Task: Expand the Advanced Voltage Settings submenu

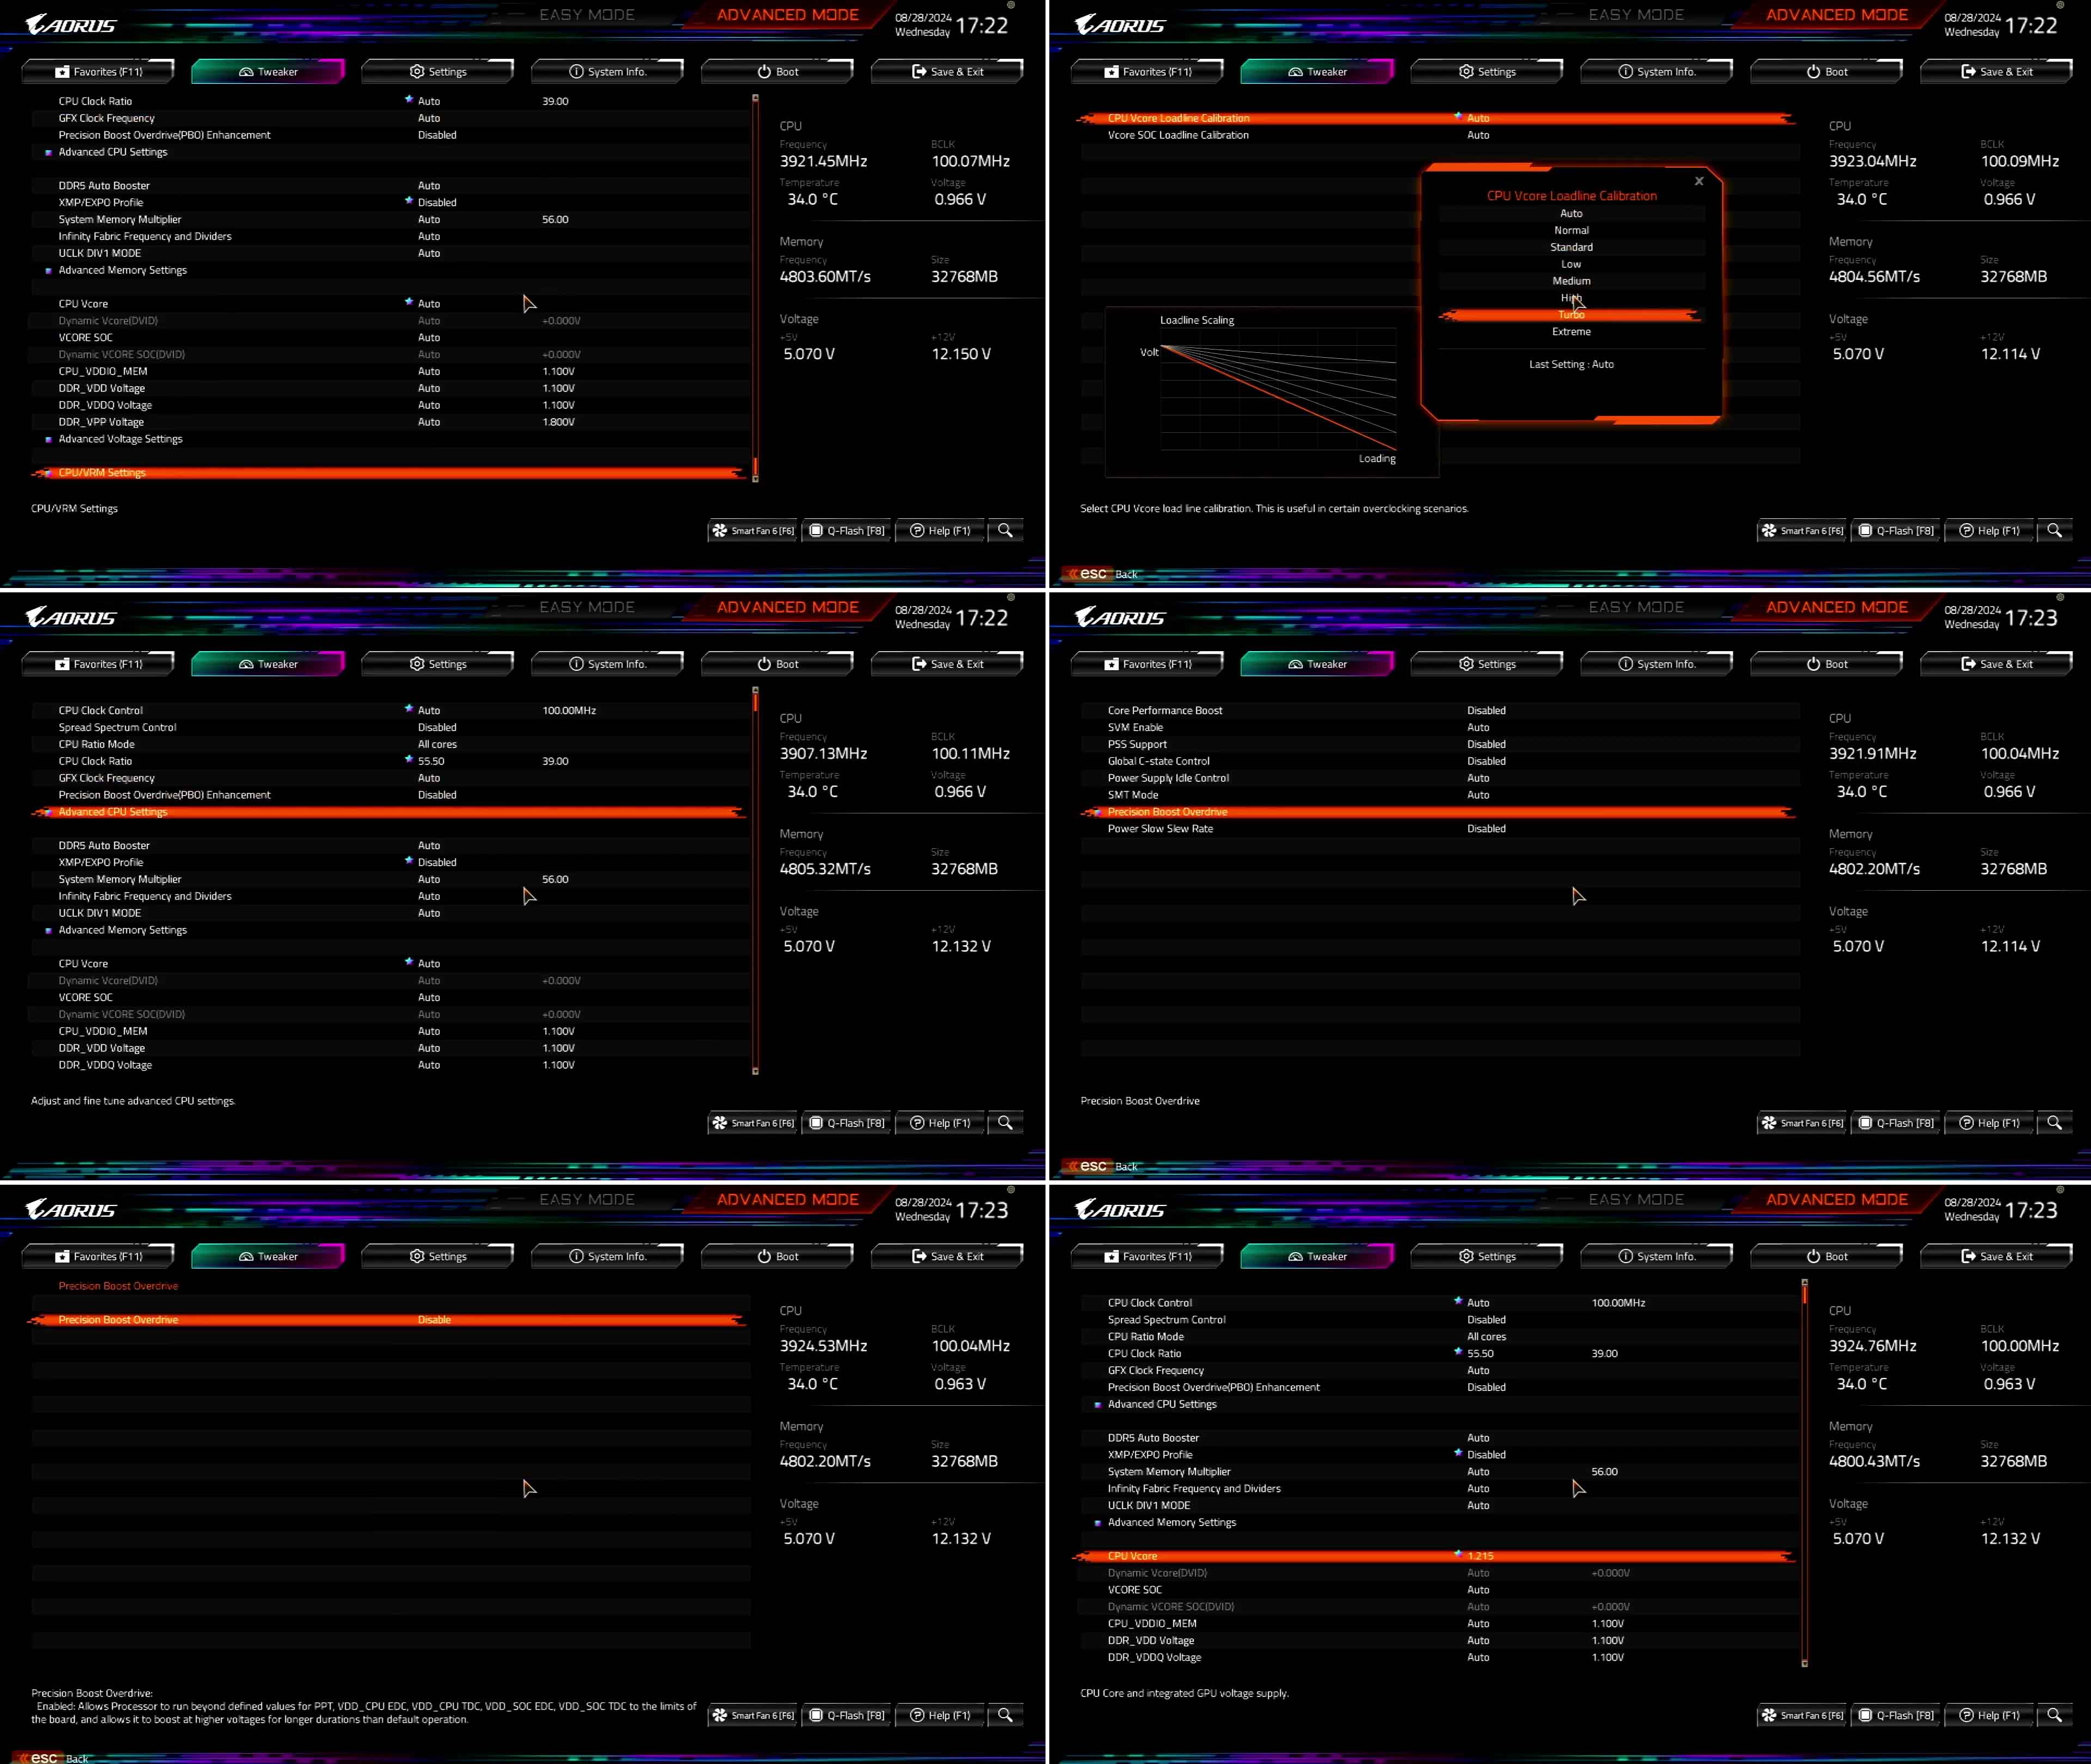Action: coord(120,439)
